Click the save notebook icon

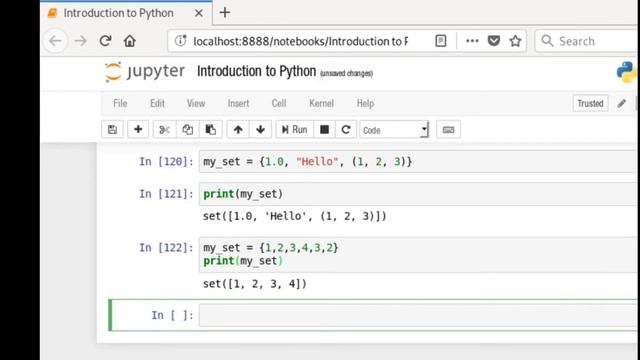point(112,130)
